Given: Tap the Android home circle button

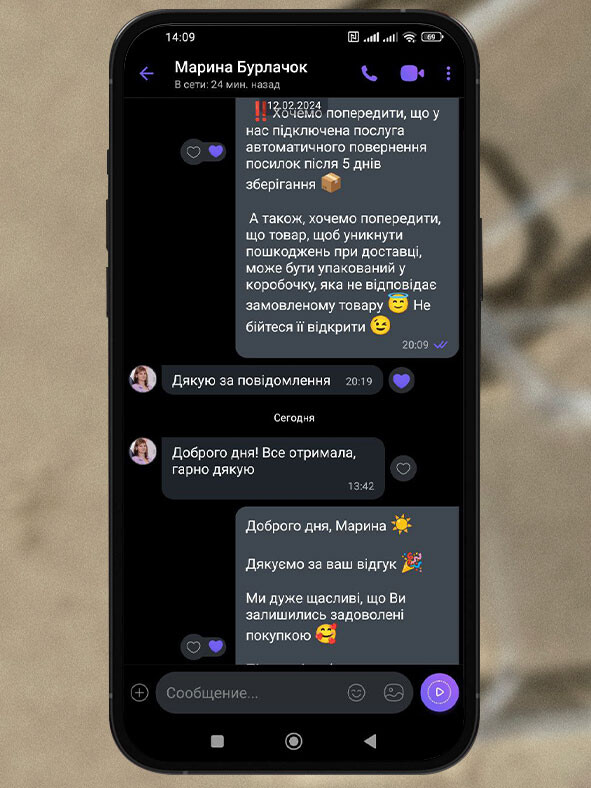Looking at the screenshot, I should tap(293, 741).
